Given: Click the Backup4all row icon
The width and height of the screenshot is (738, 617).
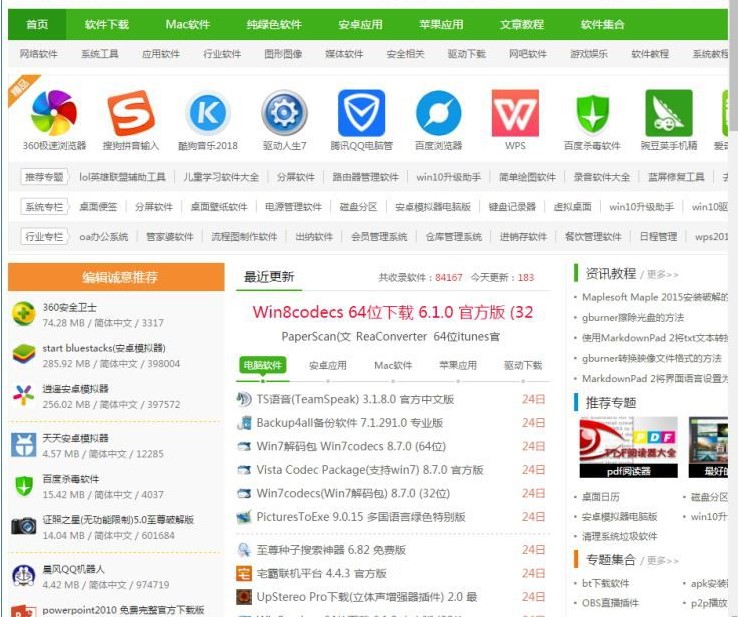Looking at the screenshot, I should (x=243, y=423).
